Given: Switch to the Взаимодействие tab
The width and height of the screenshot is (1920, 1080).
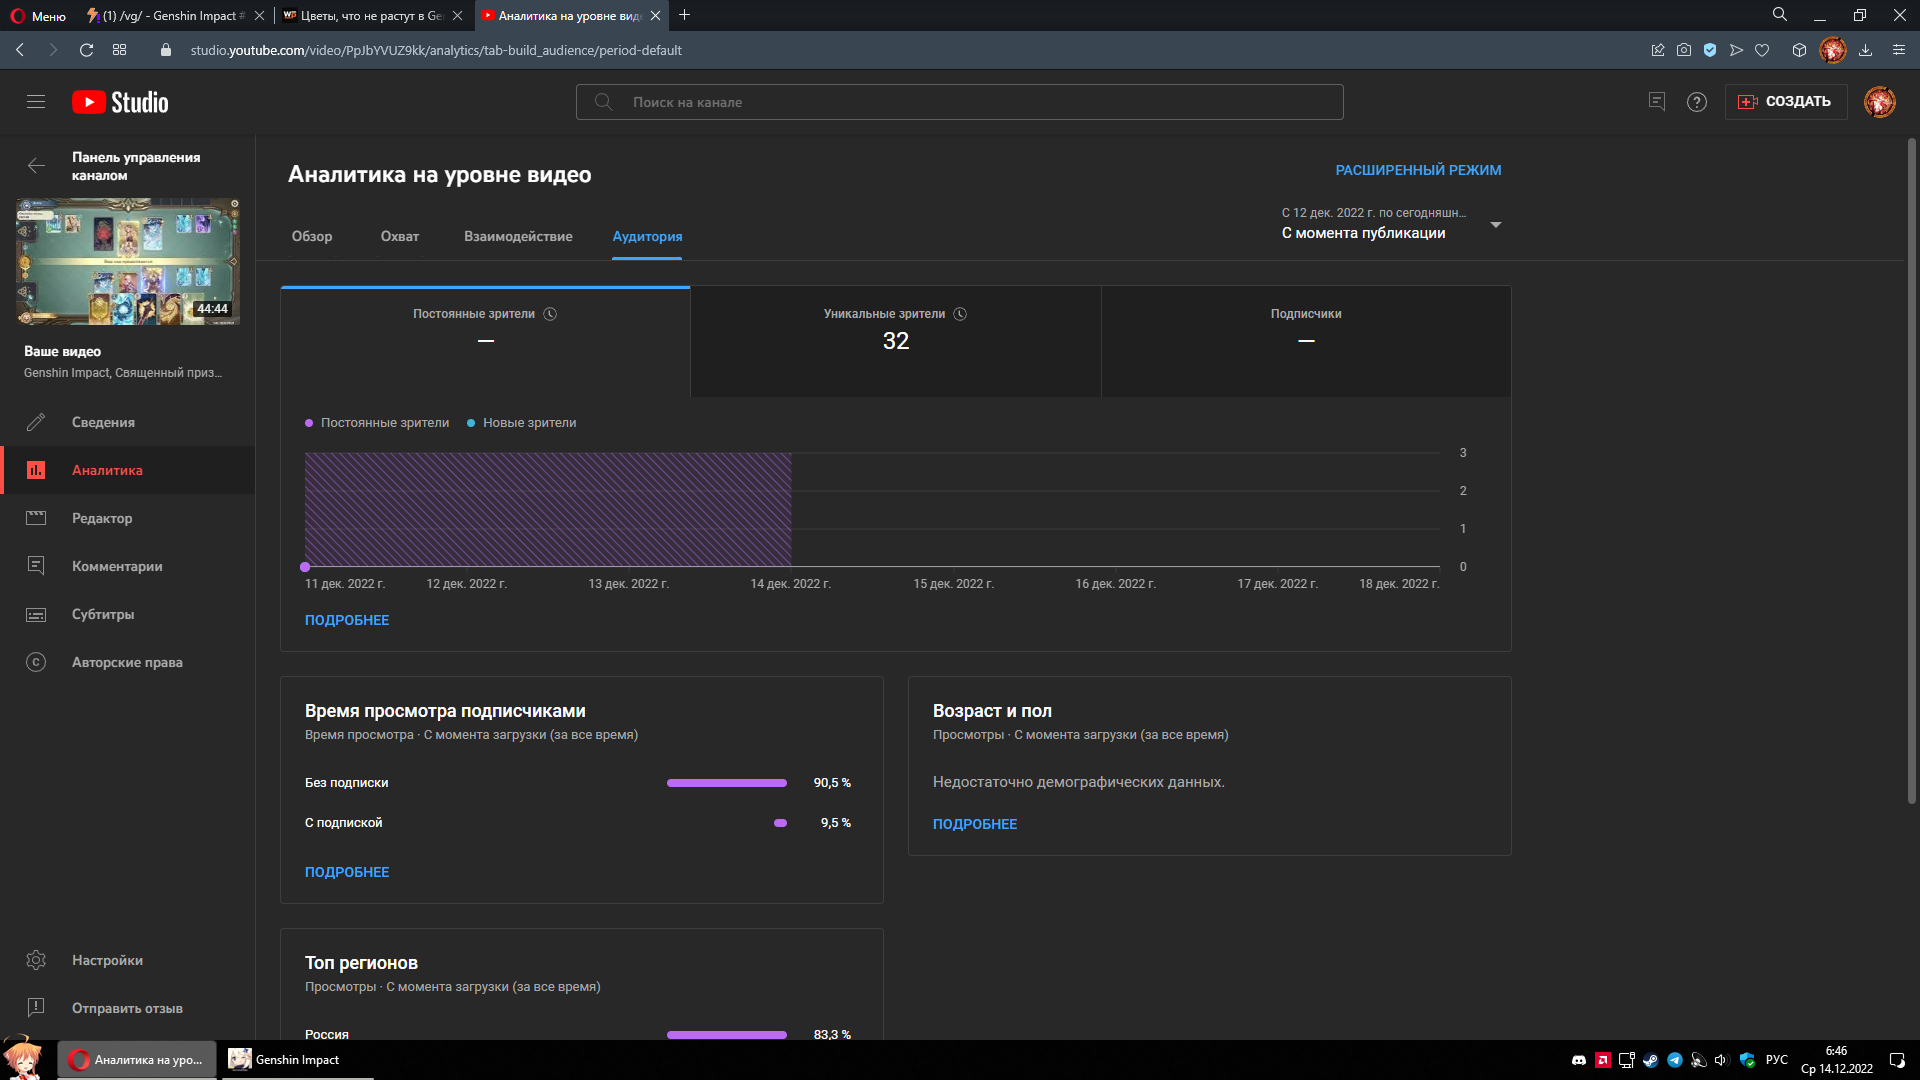Looking at the screenshot, I should click(518, 237).
